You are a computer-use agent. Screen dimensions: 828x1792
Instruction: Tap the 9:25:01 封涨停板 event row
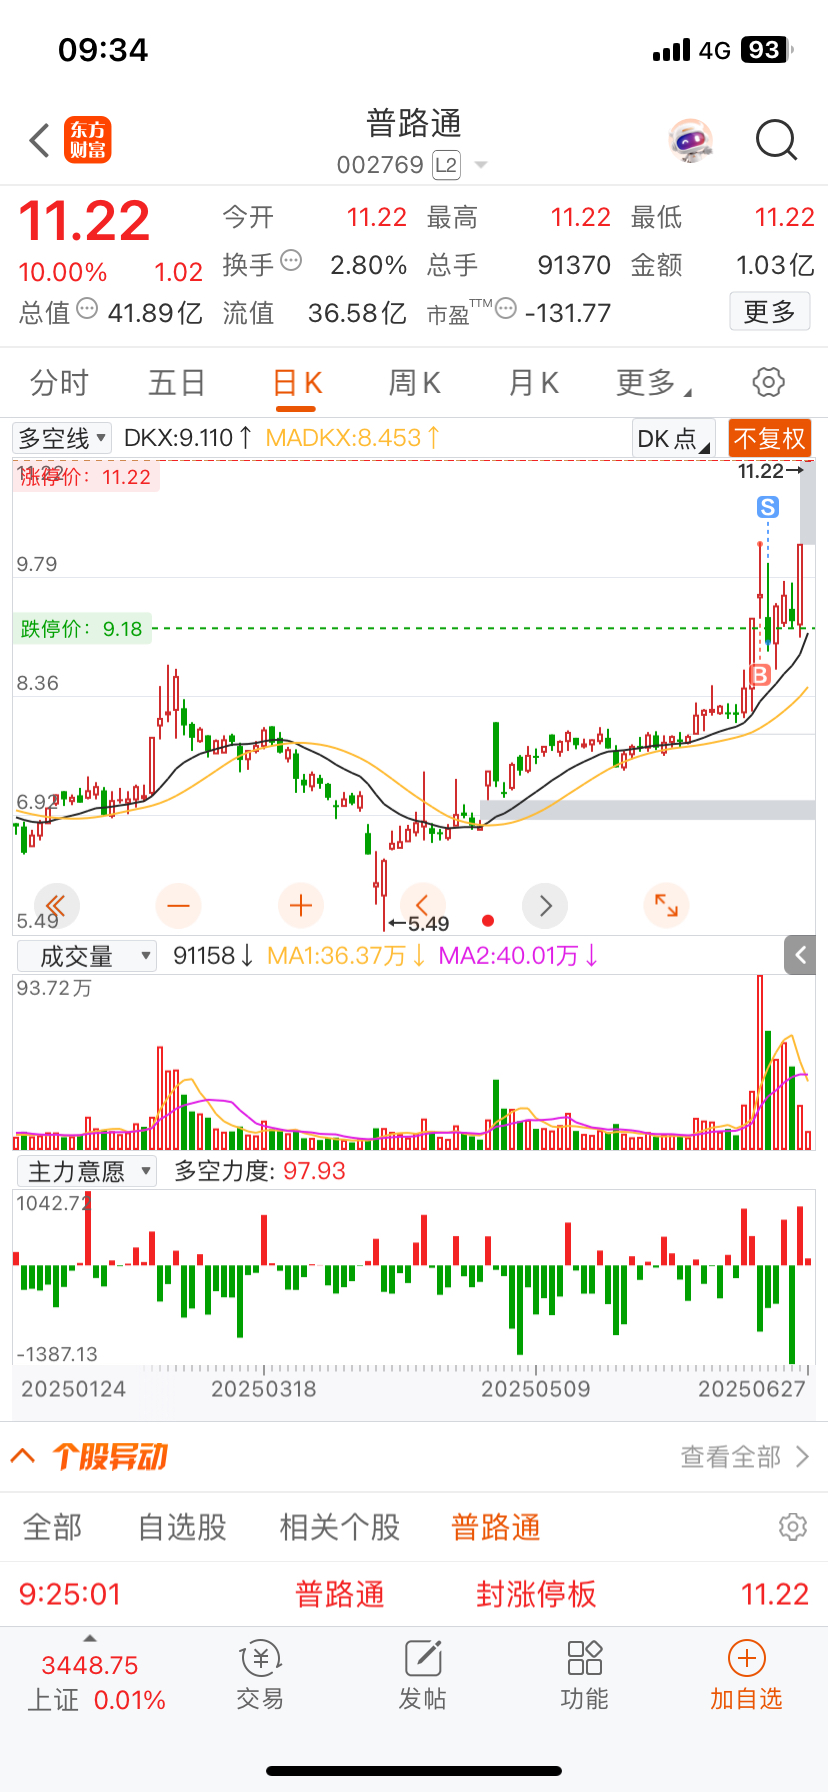[414, 1594]
